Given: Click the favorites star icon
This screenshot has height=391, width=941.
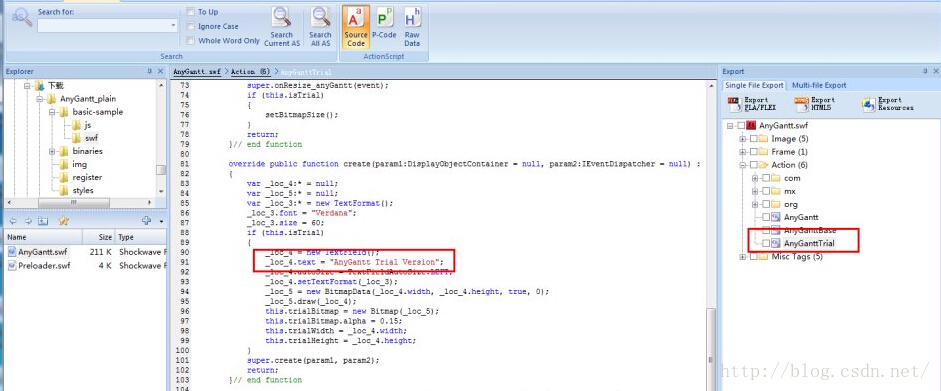Looking at the screenshot, I should pyautogui.click(x=63, y=221).
